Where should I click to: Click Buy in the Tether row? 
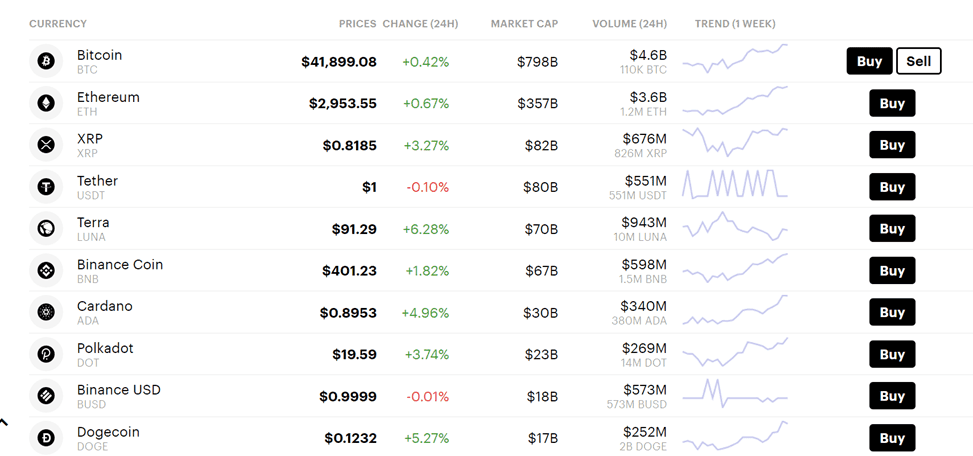(x=892, y=187)
